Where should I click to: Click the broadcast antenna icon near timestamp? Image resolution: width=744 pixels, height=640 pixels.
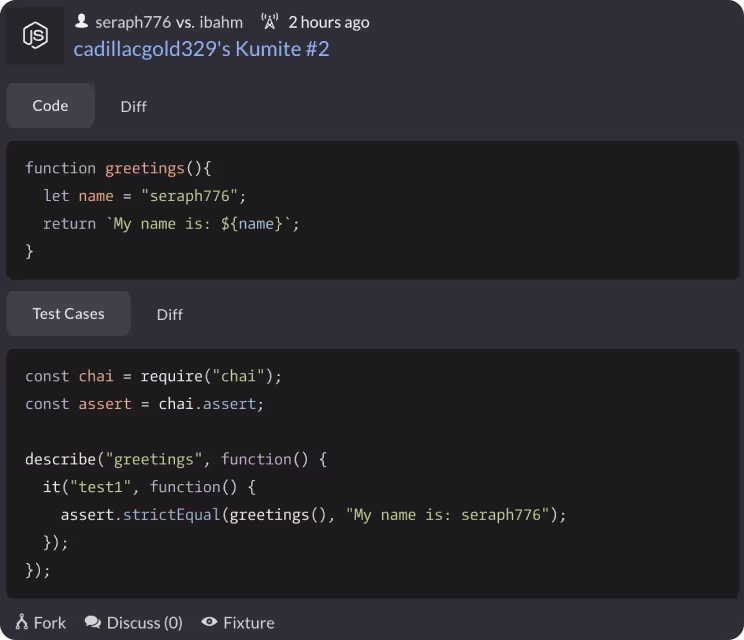[269, 21]
